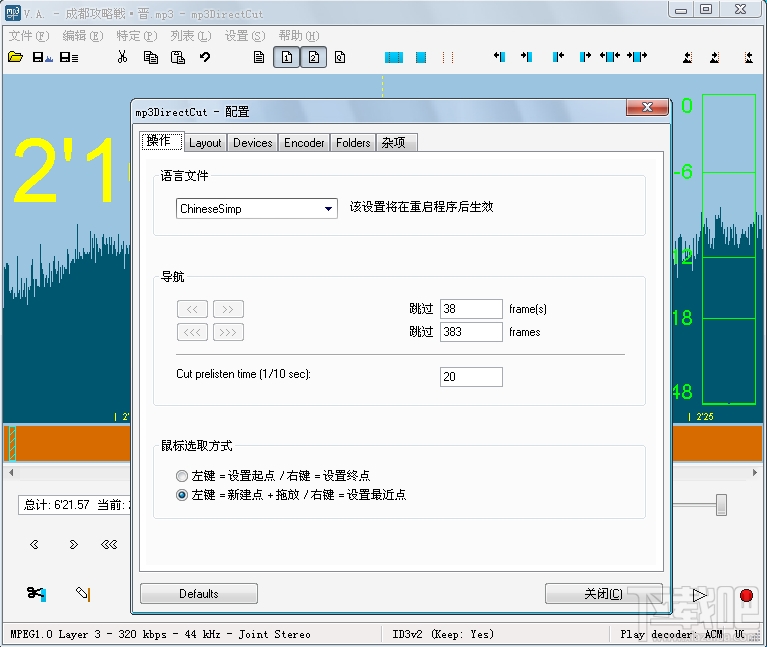This screenshot has width=767, height=647.
Task: Click the orange overview position bar
Action: pyautogui.click(x=68, y=443)
